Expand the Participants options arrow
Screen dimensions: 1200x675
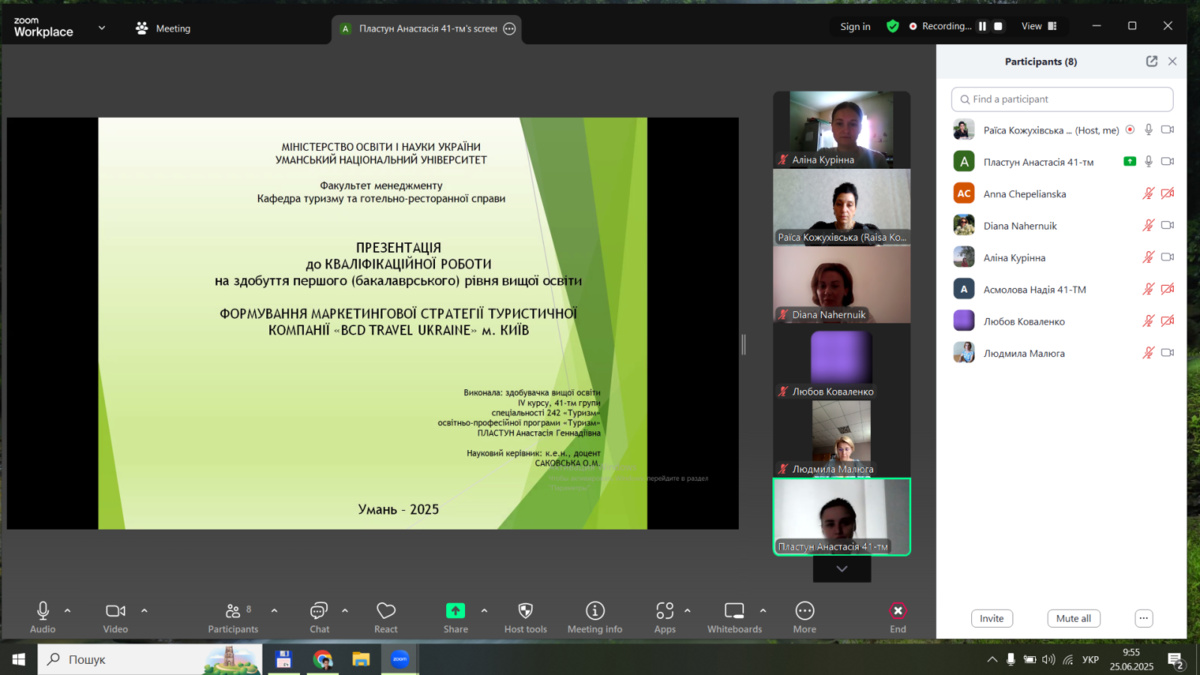[274, 610]
